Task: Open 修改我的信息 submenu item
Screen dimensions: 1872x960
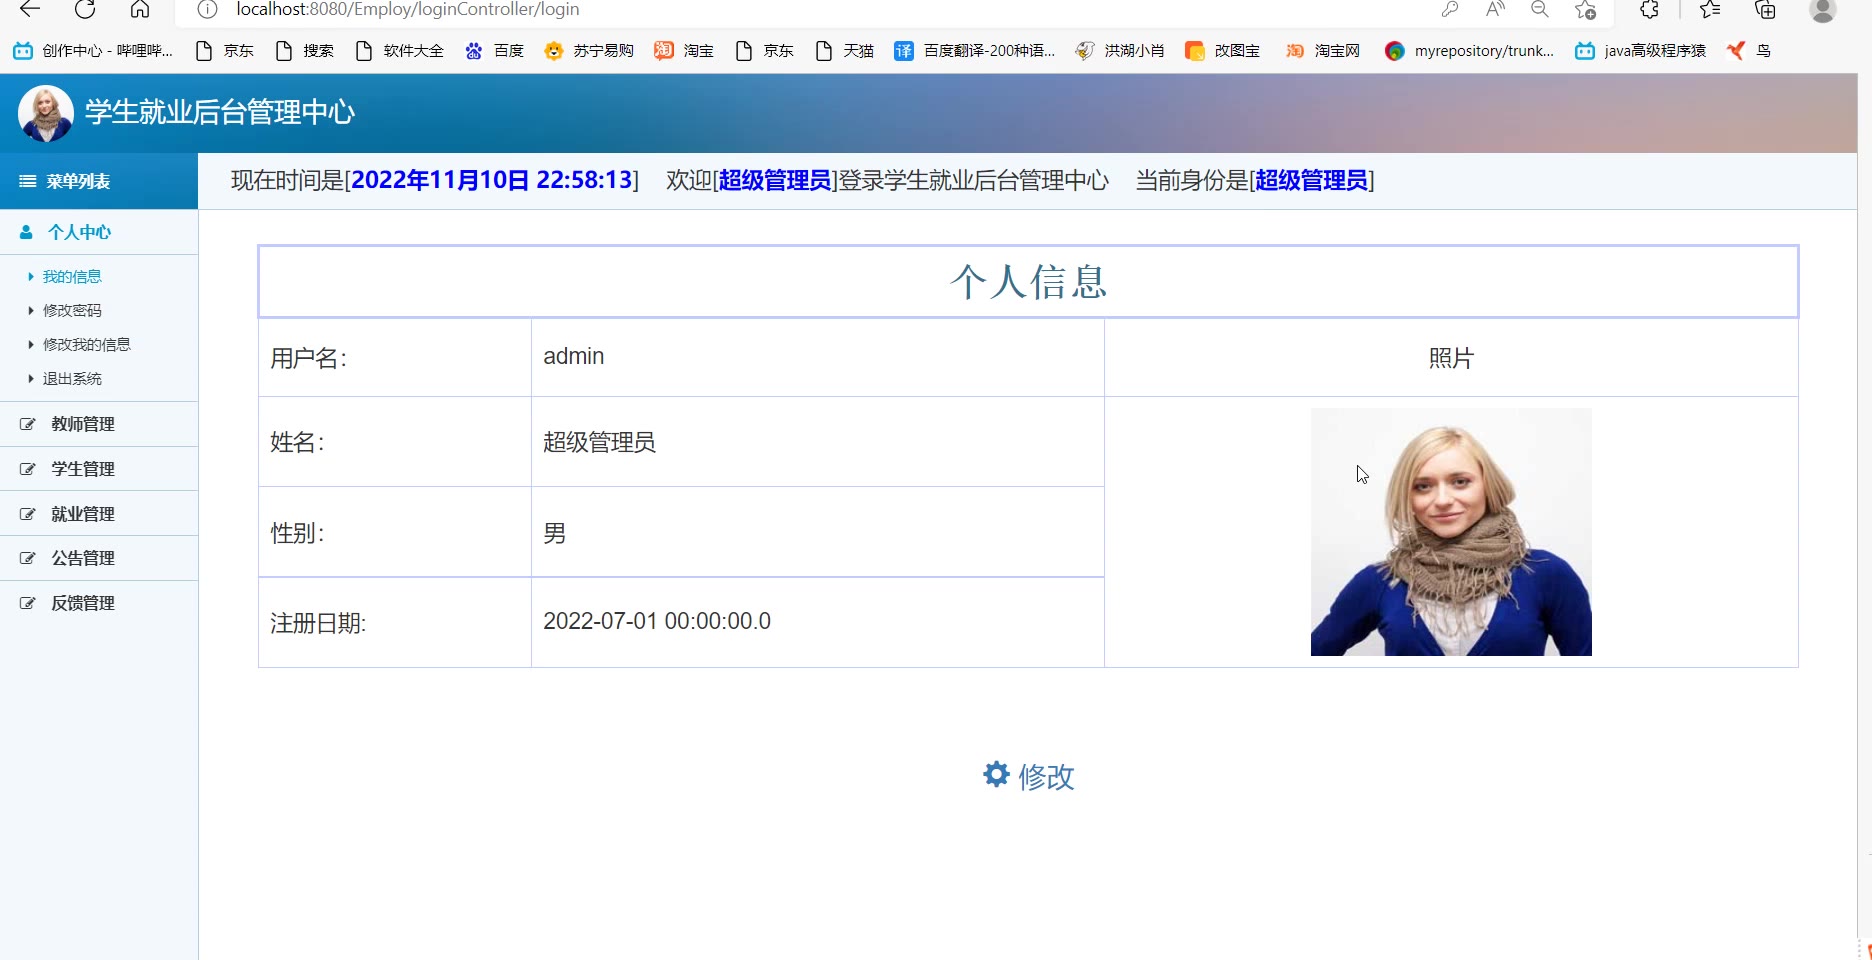Action: point(87,345)
